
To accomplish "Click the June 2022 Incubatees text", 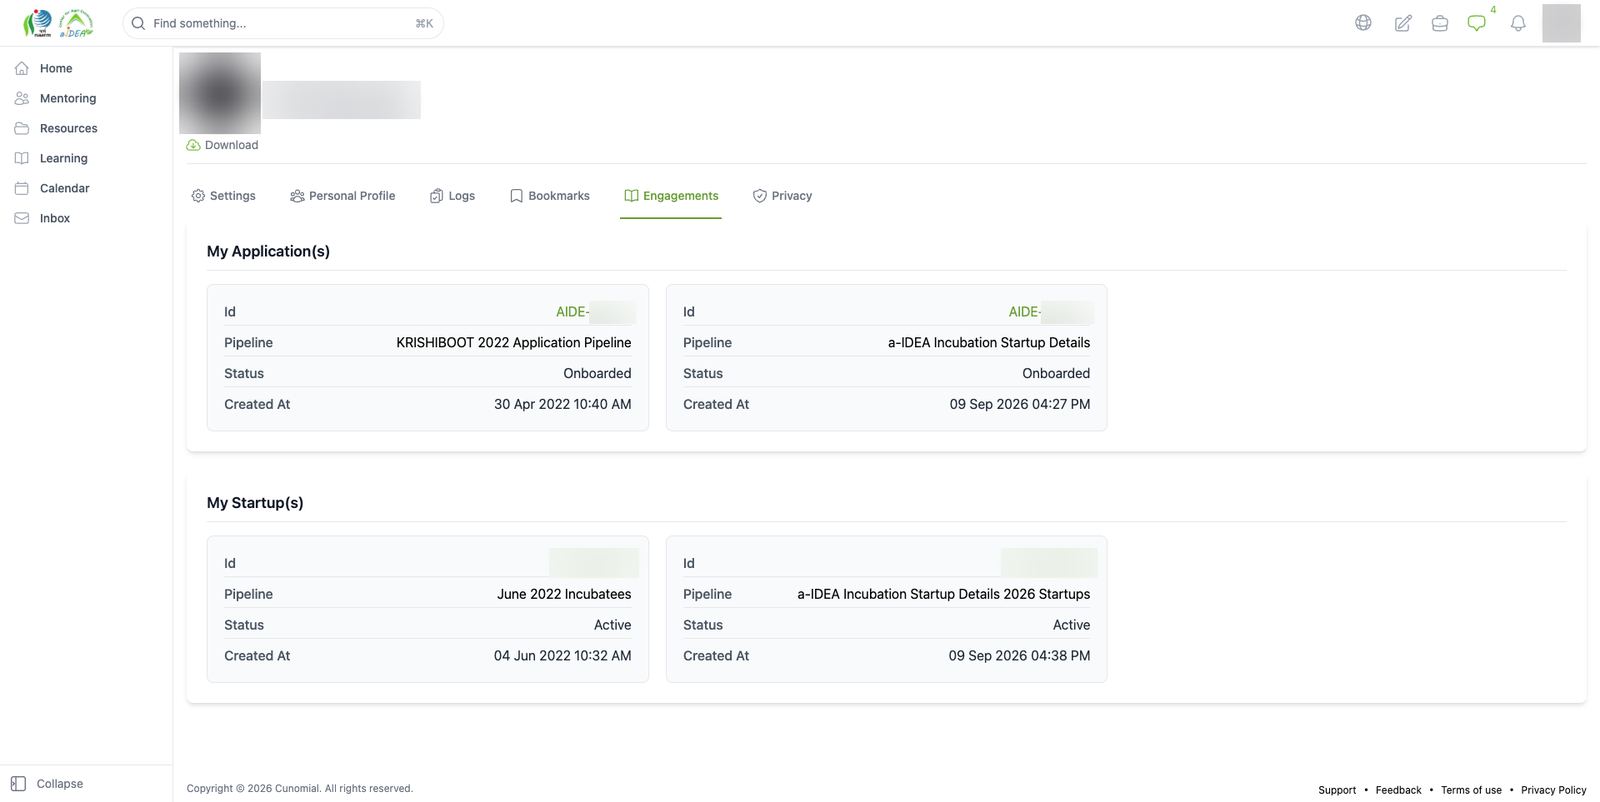I will (564, 594).
